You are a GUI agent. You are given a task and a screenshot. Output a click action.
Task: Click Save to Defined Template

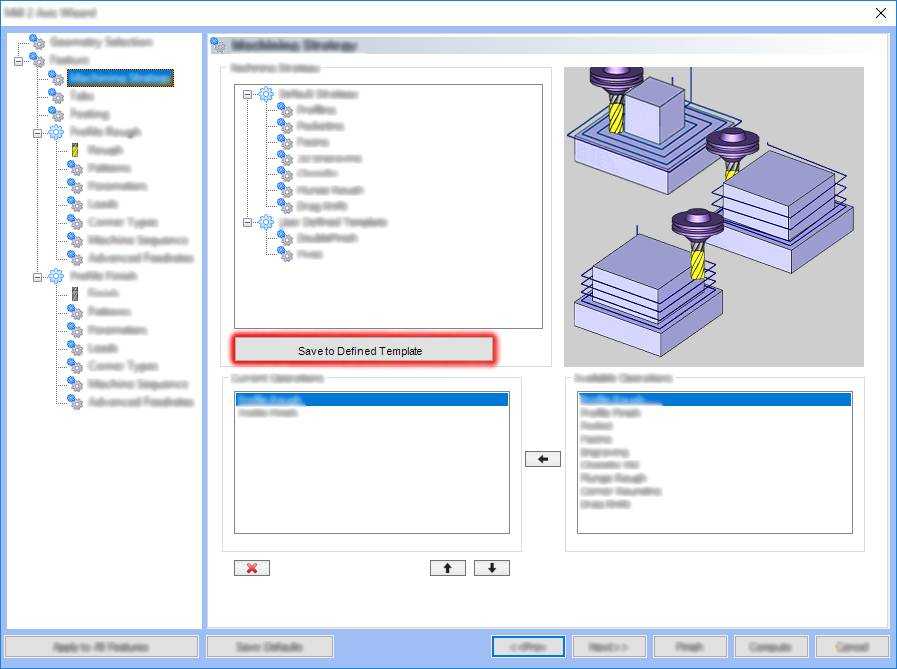[x=363, y=350]
